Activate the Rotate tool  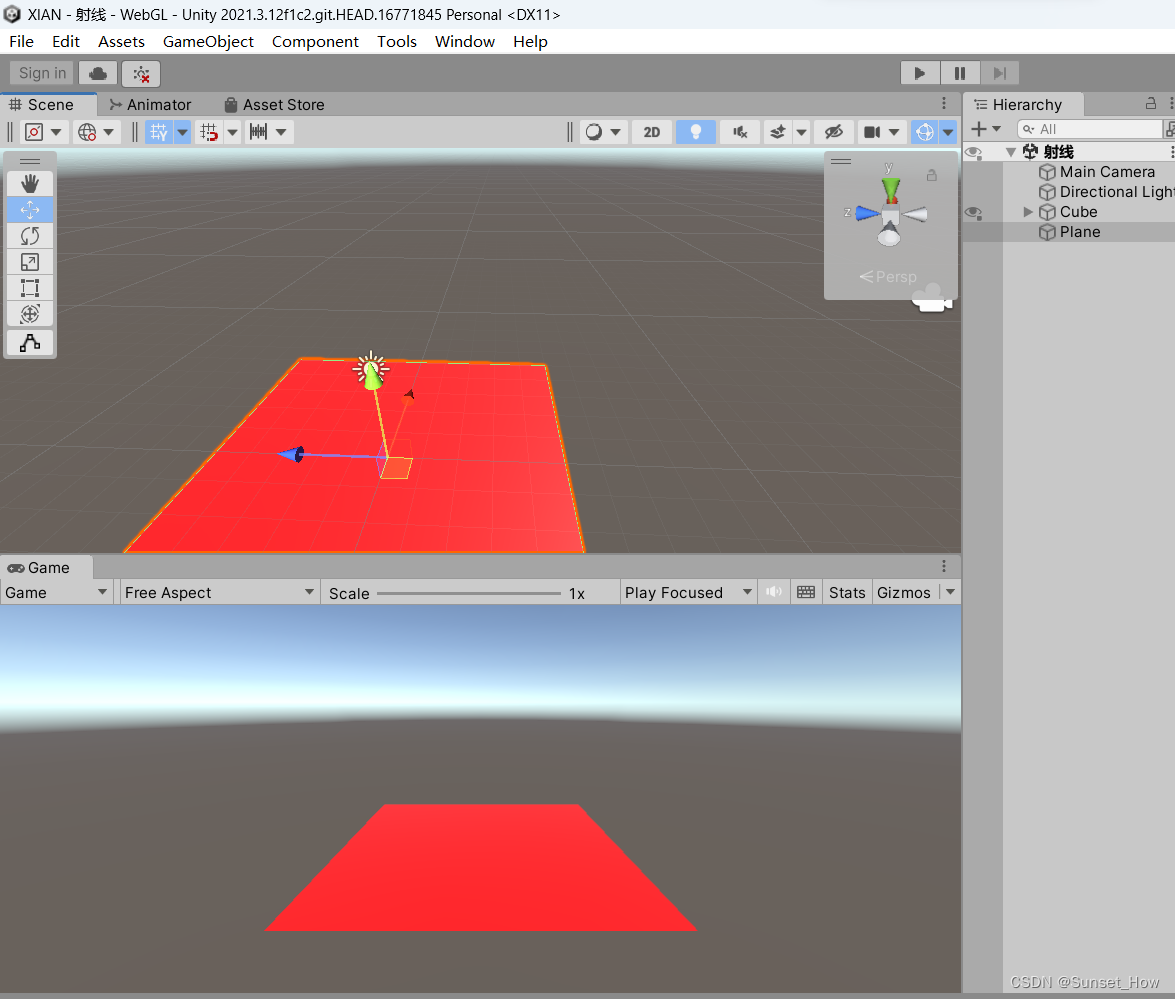pos(29,235)
